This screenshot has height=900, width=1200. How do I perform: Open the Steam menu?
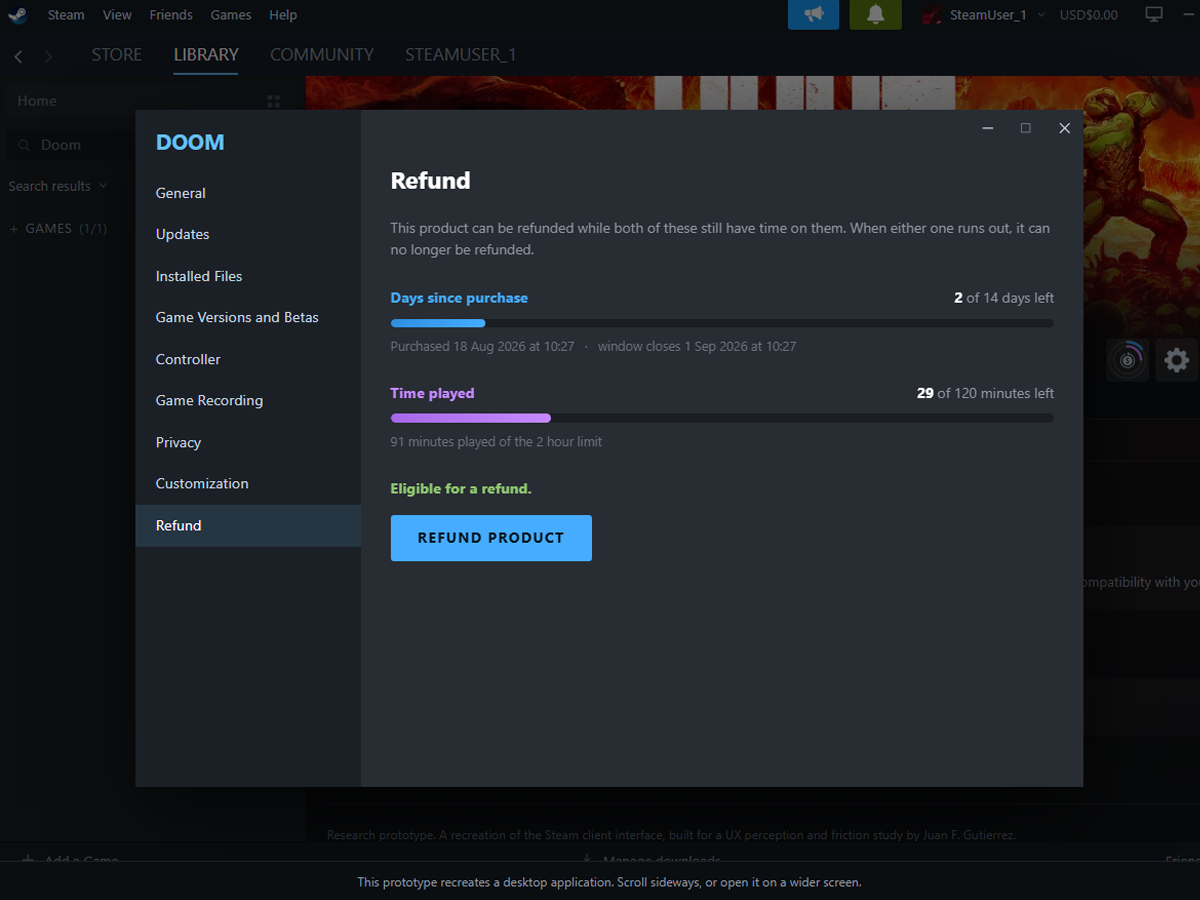coord(66,15)
